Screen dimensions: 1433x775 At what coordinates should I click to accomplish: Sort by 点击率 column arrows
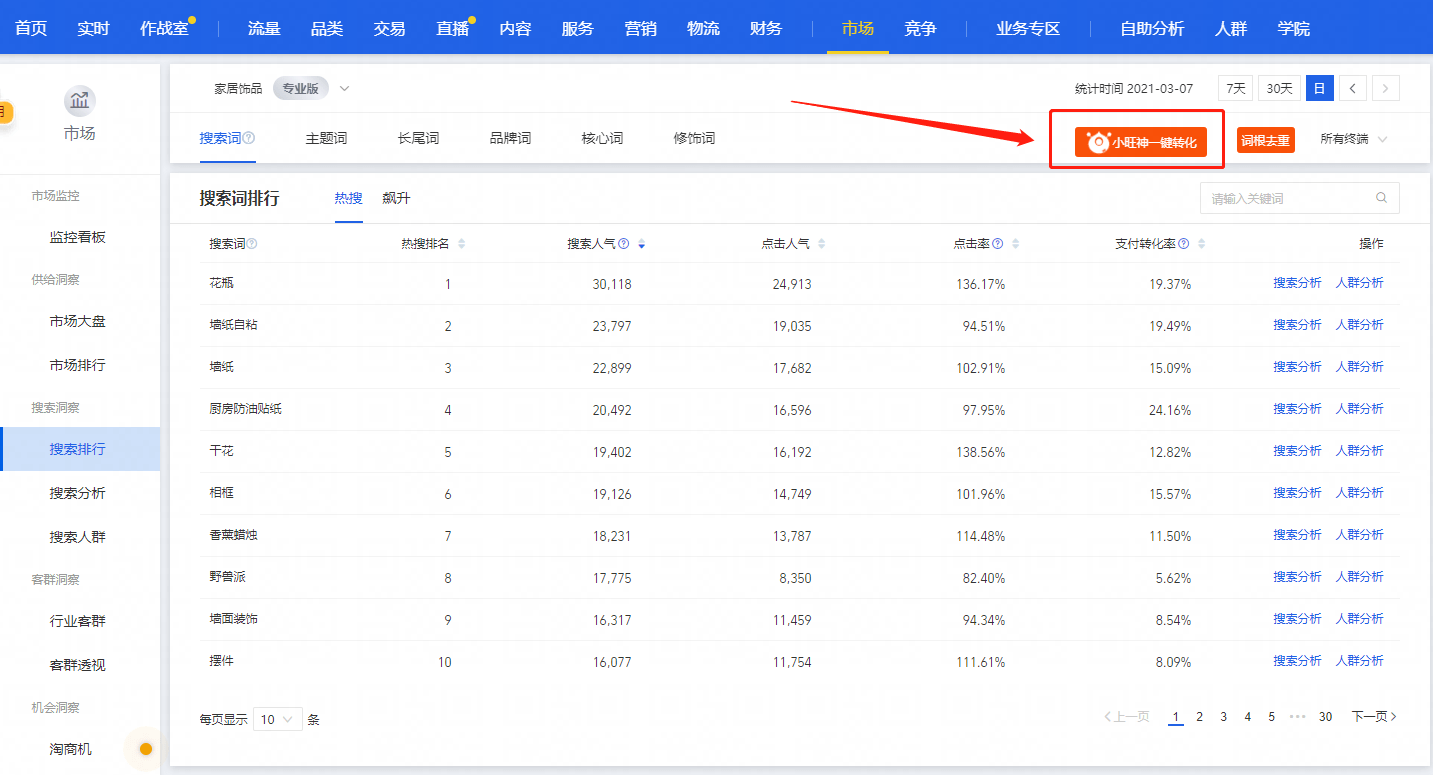point(1015,244)
